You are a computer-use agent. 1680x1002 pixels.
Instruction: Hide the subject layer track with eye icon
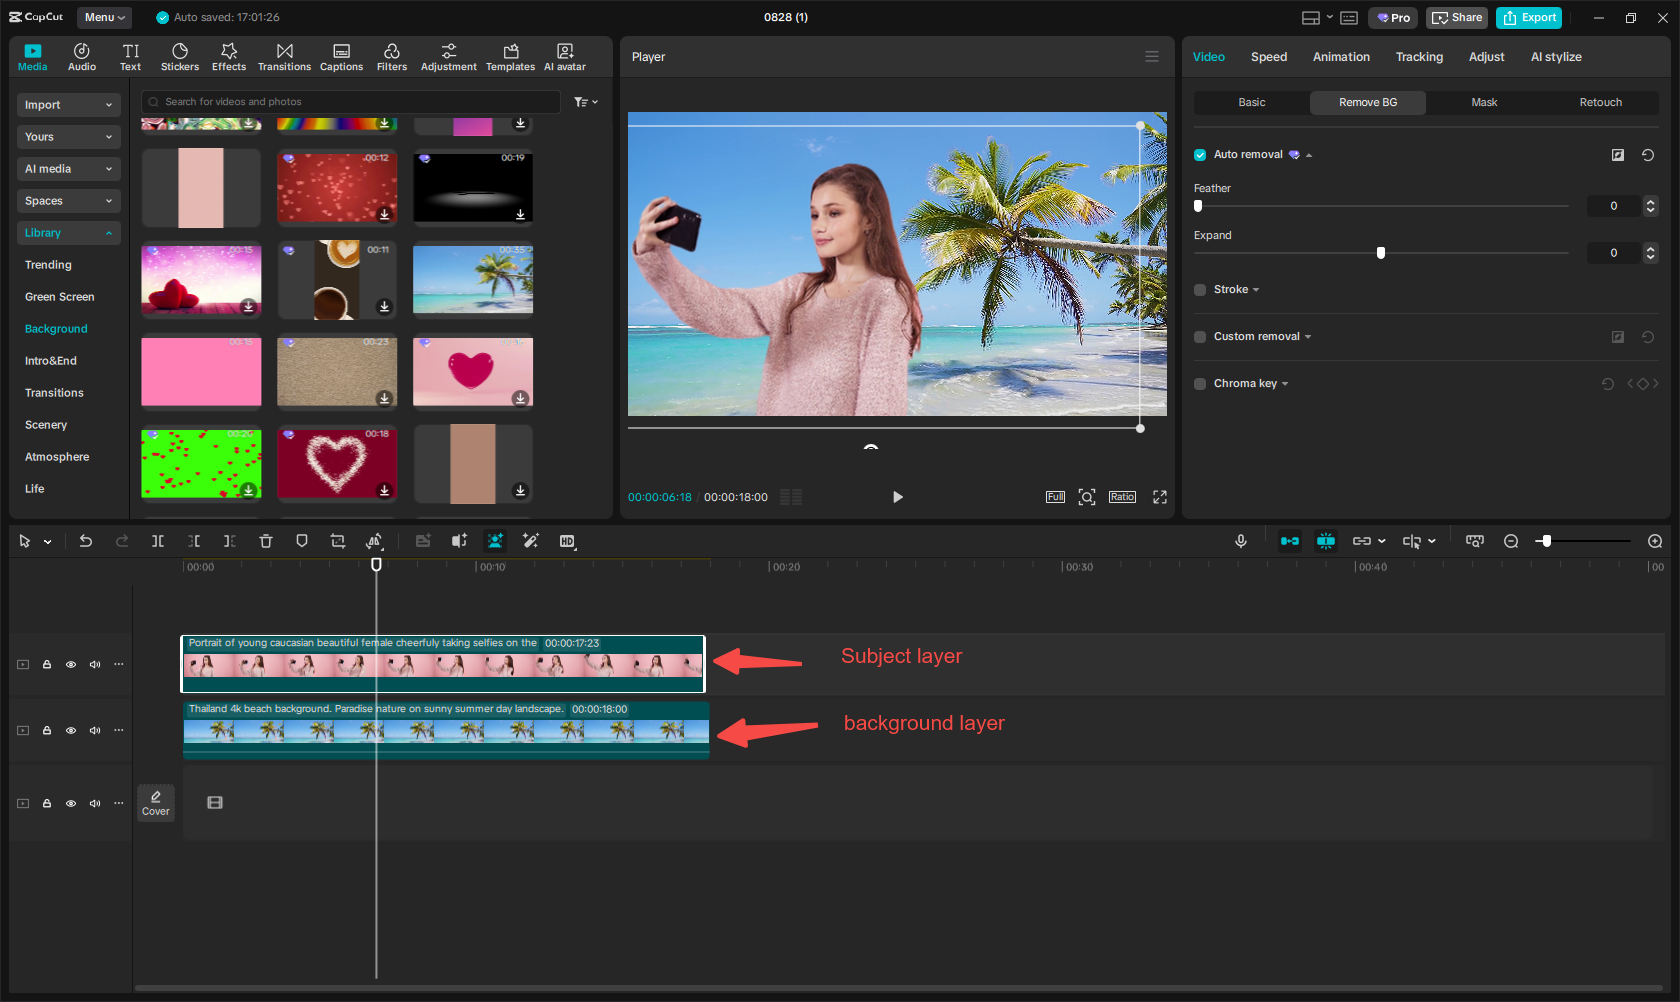[x=71, y=664]
